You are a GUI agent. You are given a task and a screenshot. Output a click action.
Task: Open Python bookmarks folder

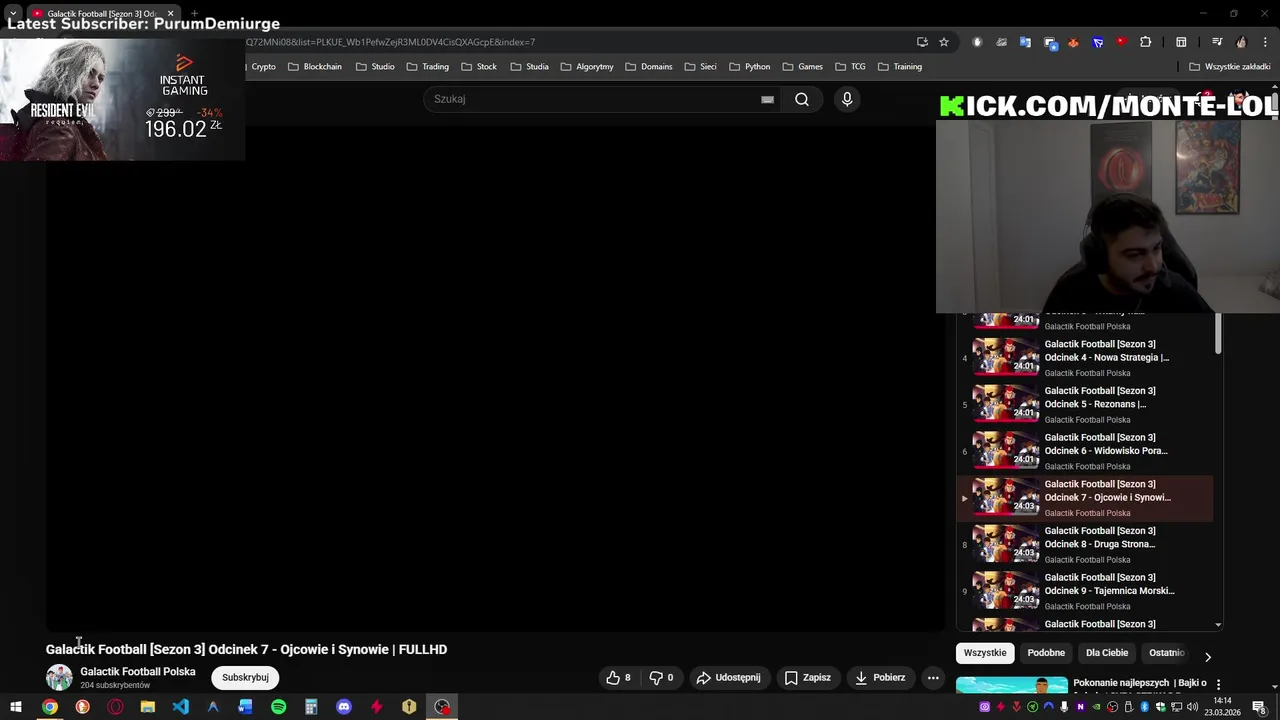[x=750, y=67]
